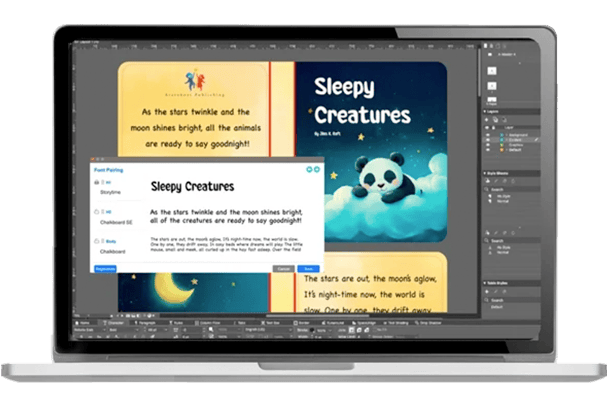Select the first page thumbnail in Page Layout
608x405 pixels.
coord(492,71)
